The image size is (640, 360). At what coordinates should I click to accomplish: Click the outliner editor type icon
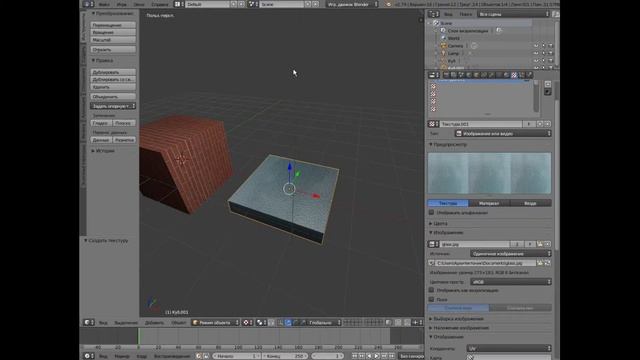pos(433,14)
